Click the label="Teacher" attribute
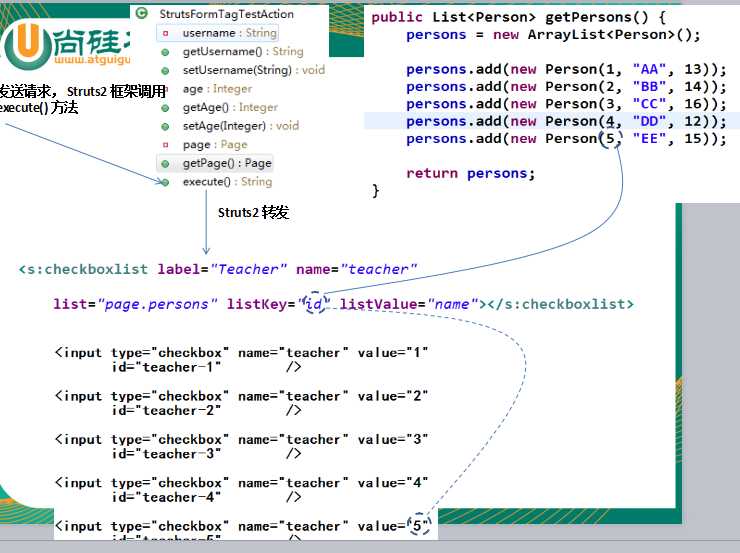This screenshot has height=553, width=740. tap(222, 269)
